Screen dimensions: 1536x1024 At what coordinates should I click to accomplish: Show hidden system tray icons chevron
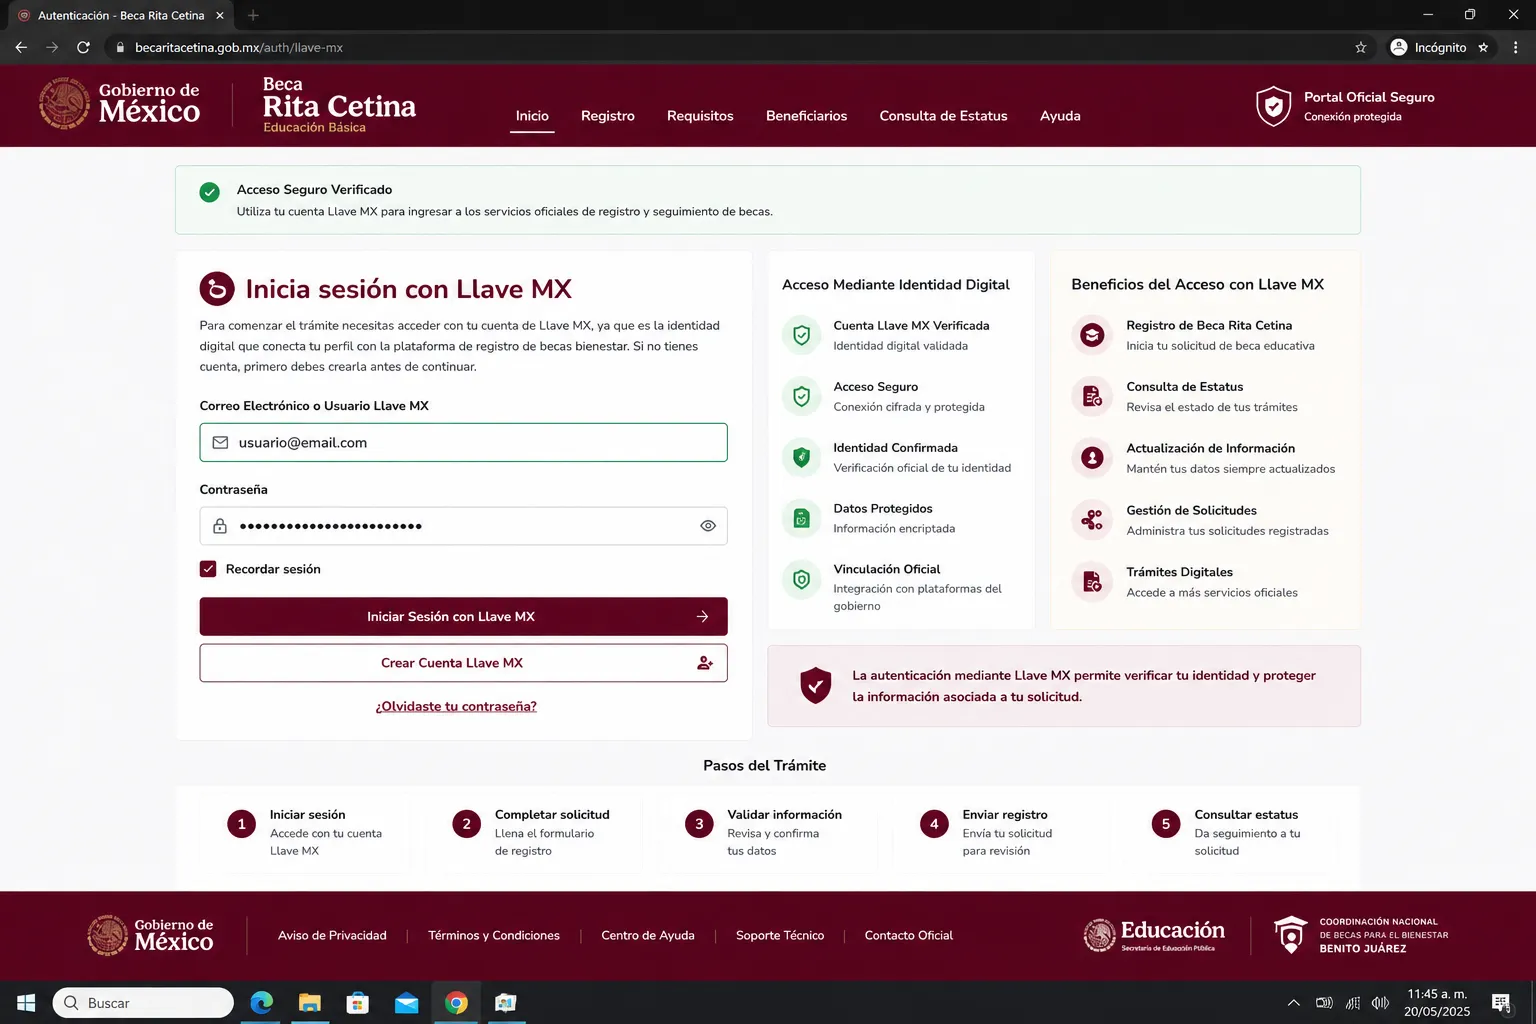click(x=1293, y=1003)
